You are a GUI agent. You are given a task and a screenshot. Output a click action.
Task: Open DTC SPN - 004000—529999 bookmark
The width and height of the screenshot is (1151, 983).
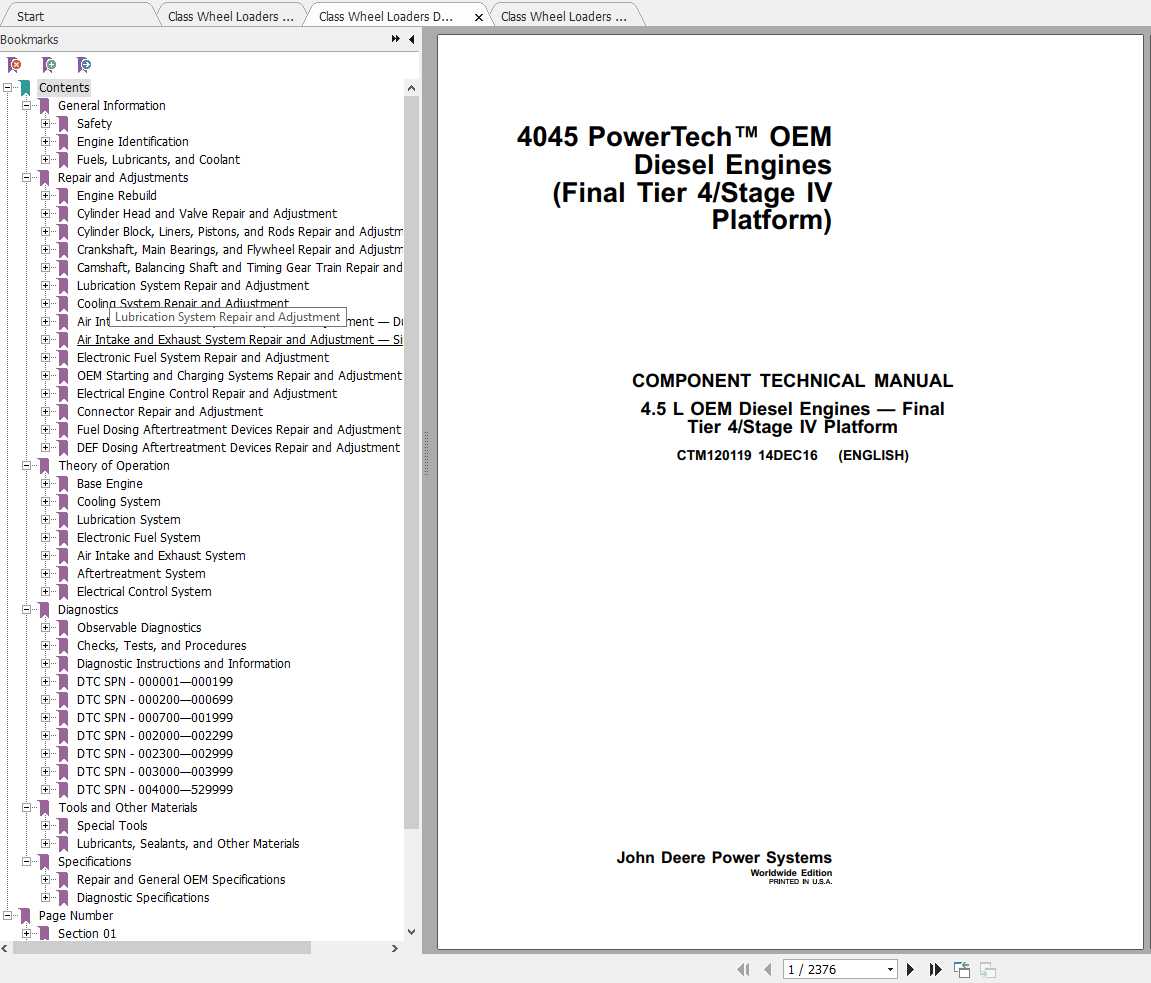pos(155,790)
